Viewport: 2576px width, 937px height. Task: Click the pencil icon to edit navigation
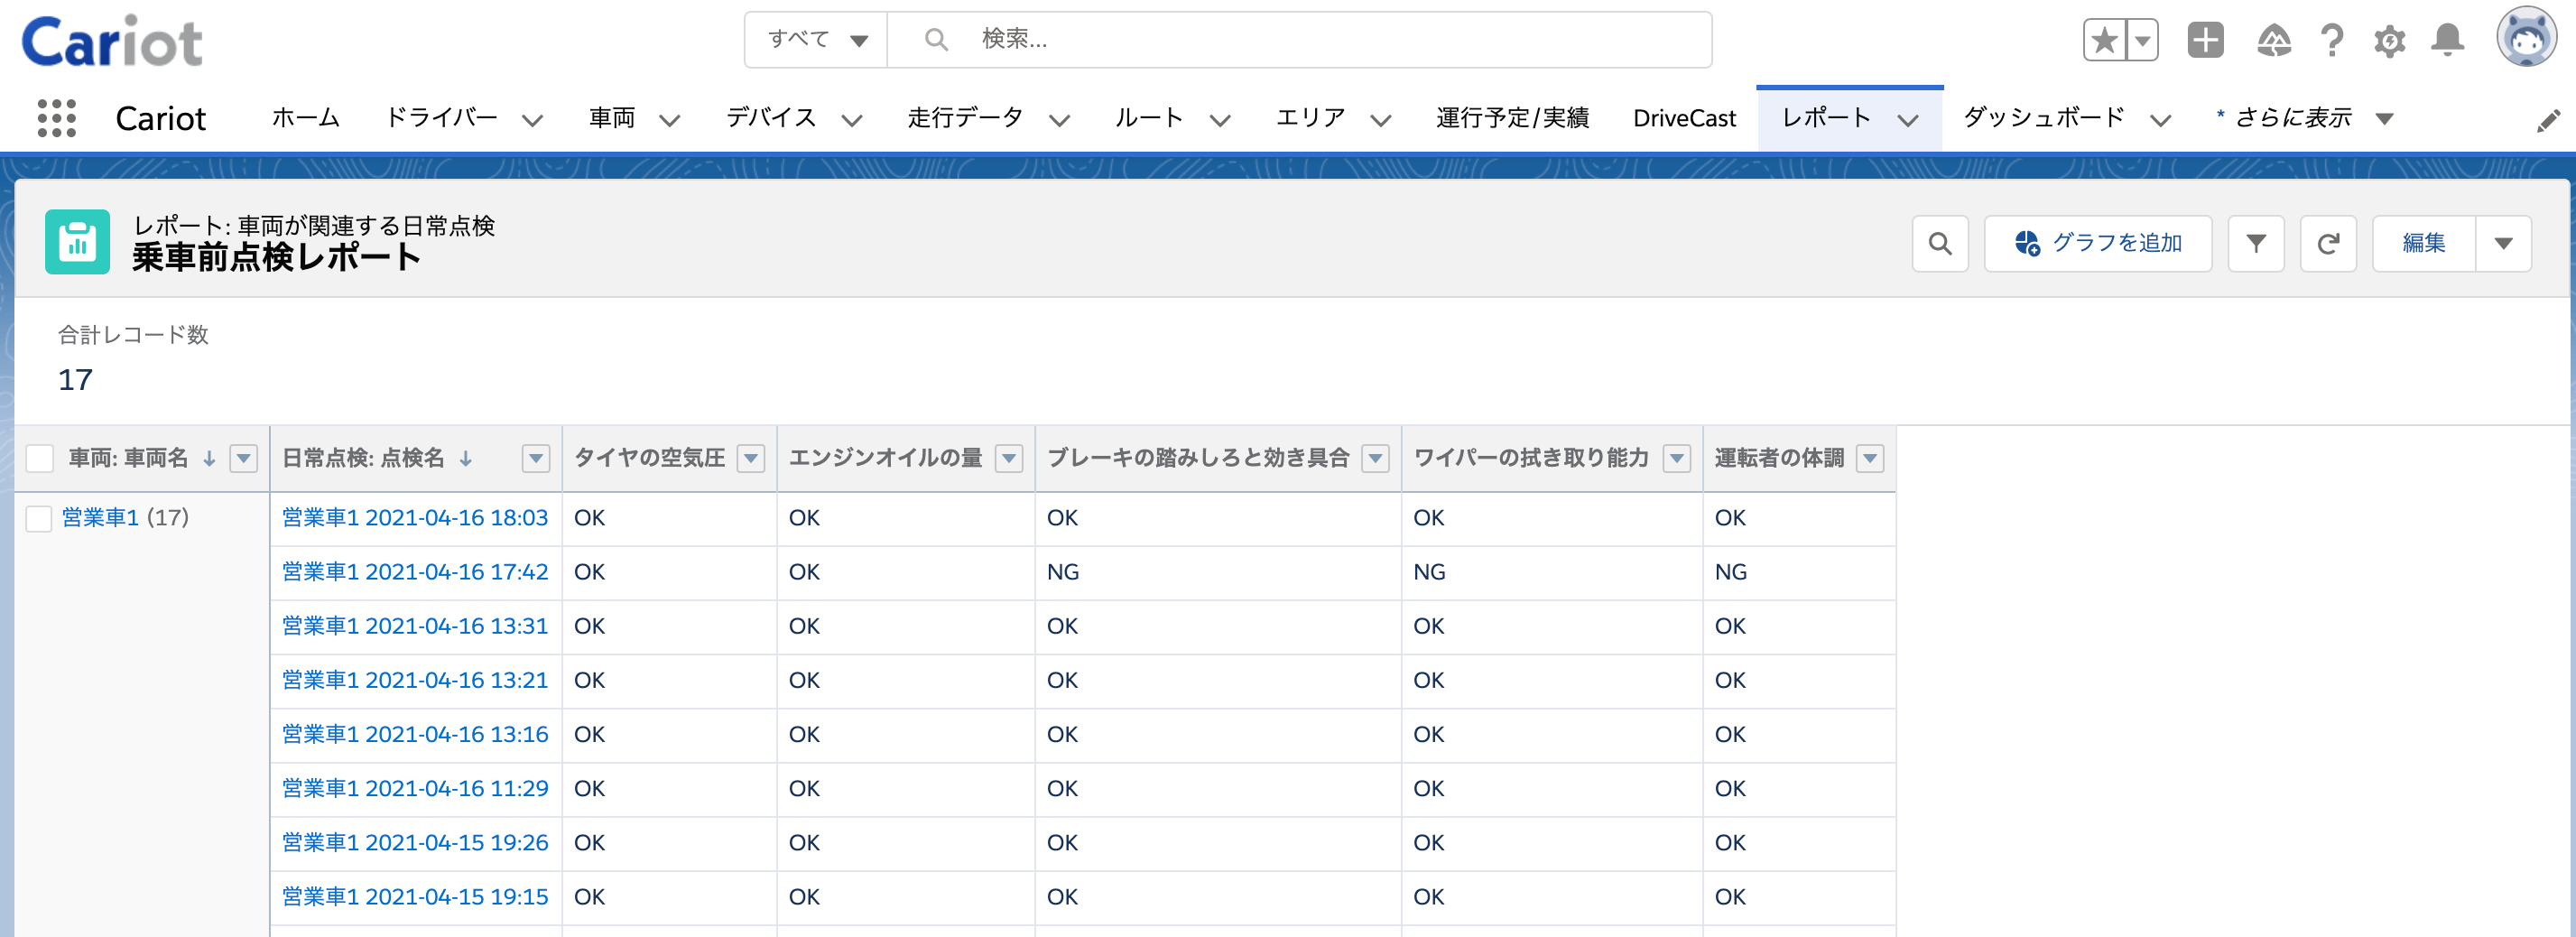[2548, 120]
